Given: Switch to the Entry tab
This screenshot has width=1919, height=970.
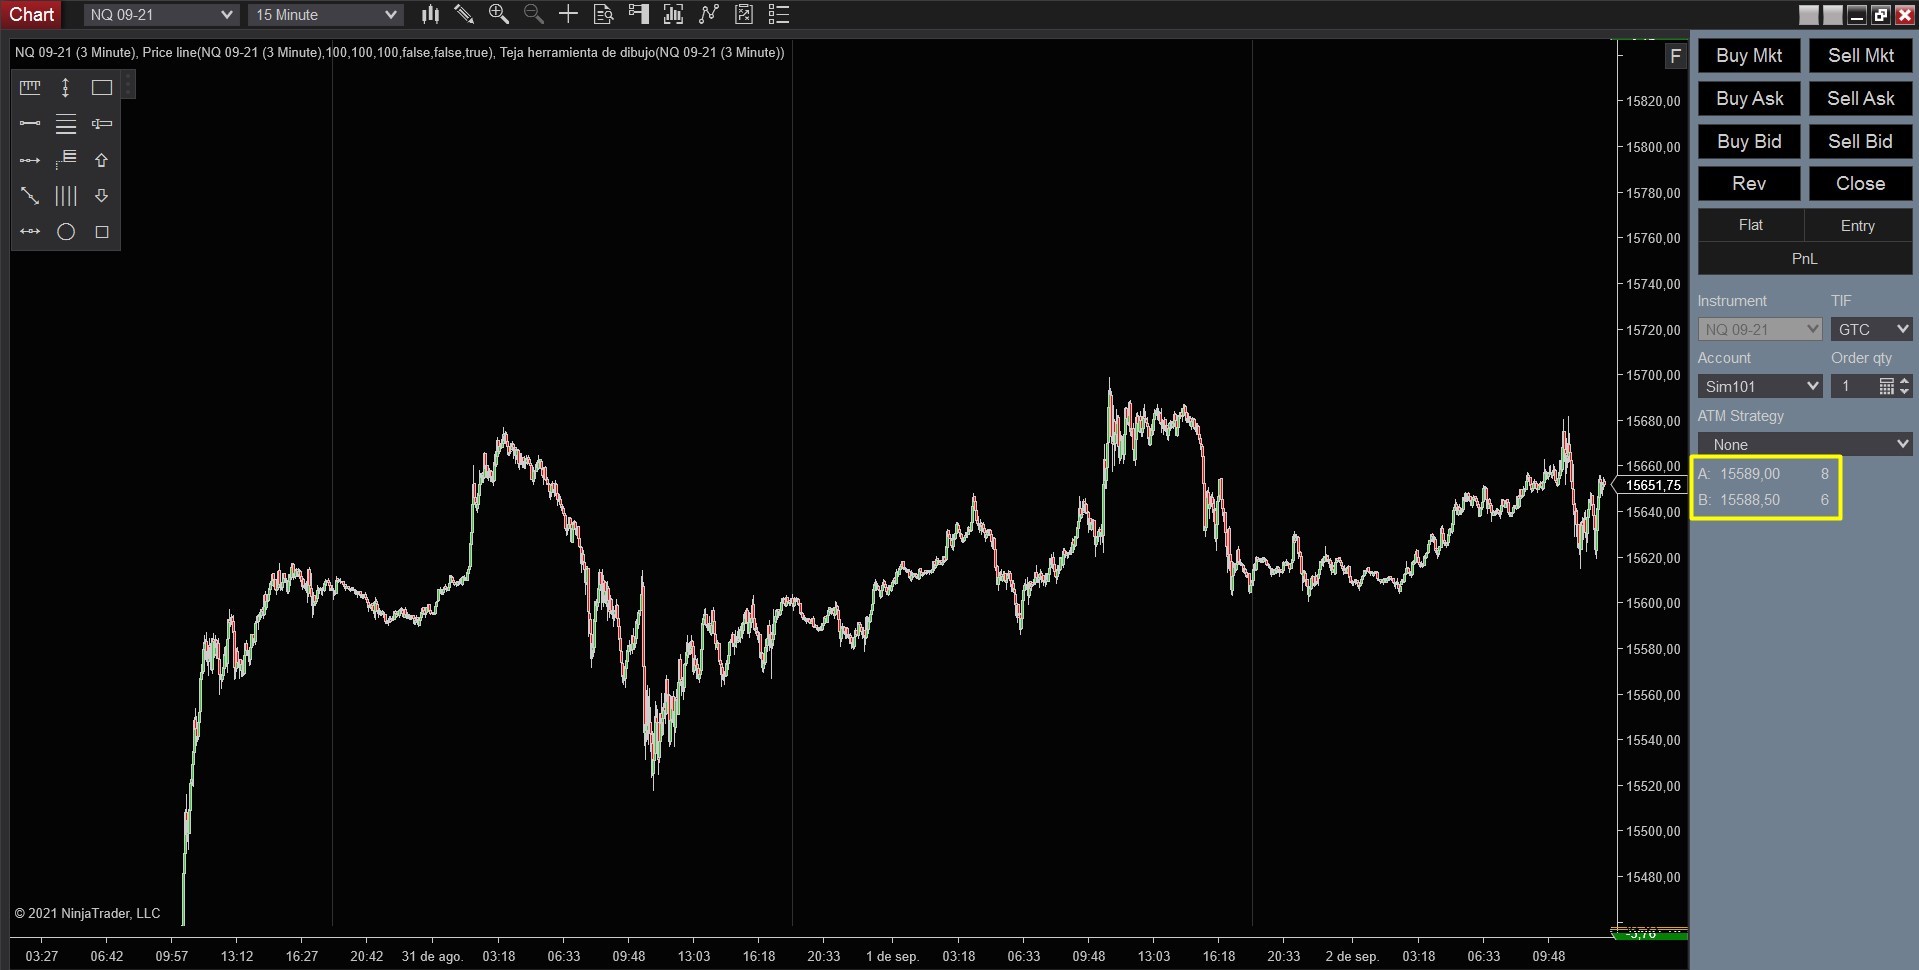Looking at the screenshot, I should (x=1856, y=225).
